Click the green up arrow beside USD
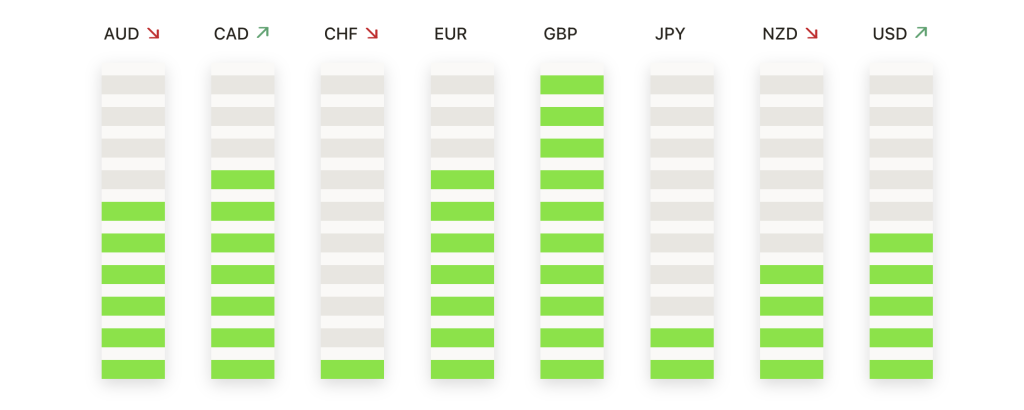The width and height of the screenshot is (1024, 410). tap(921, 34)
